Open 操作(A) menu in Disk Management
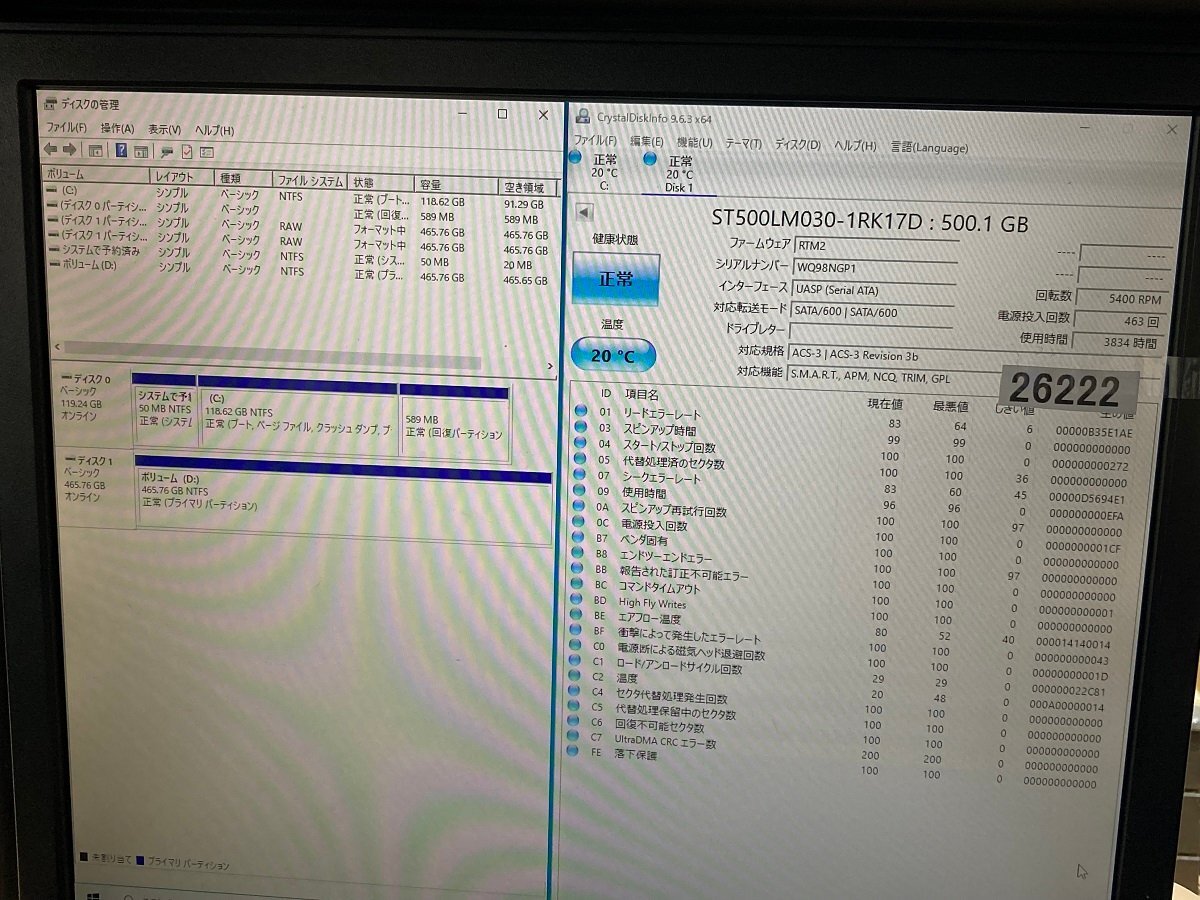 [117, 129]
